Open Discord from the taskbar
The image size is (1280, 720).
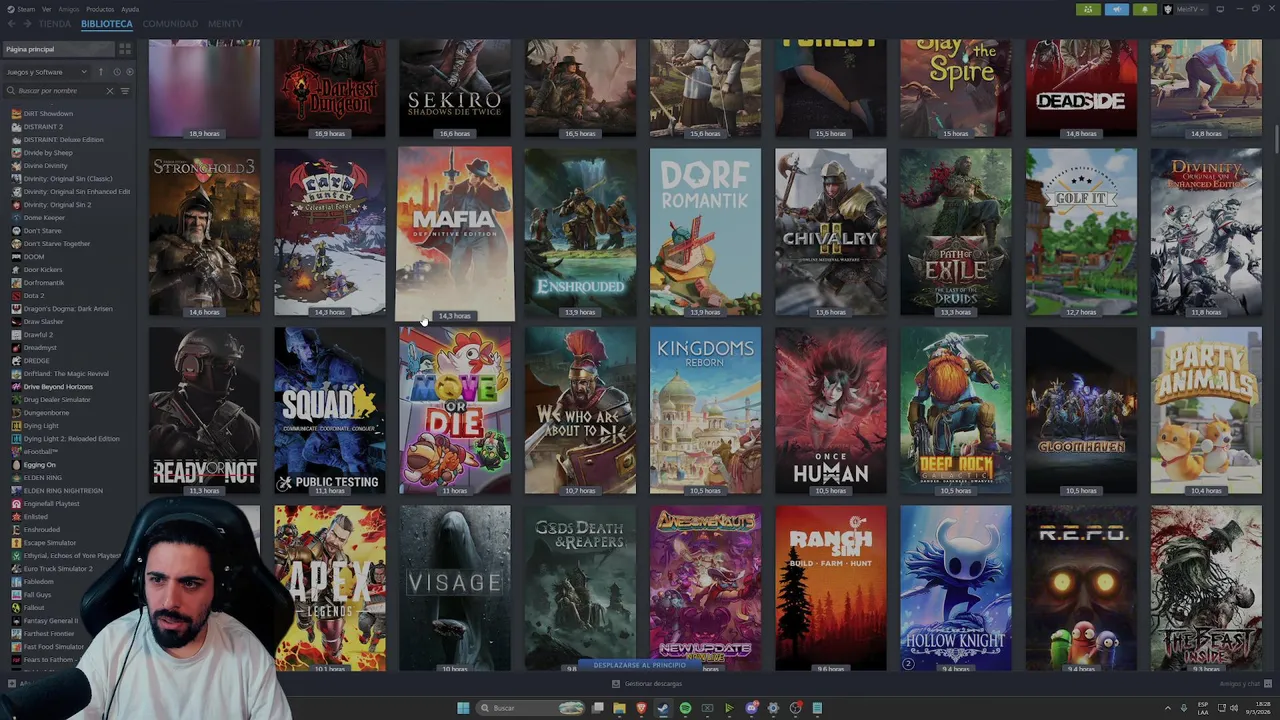click(751, 708)
